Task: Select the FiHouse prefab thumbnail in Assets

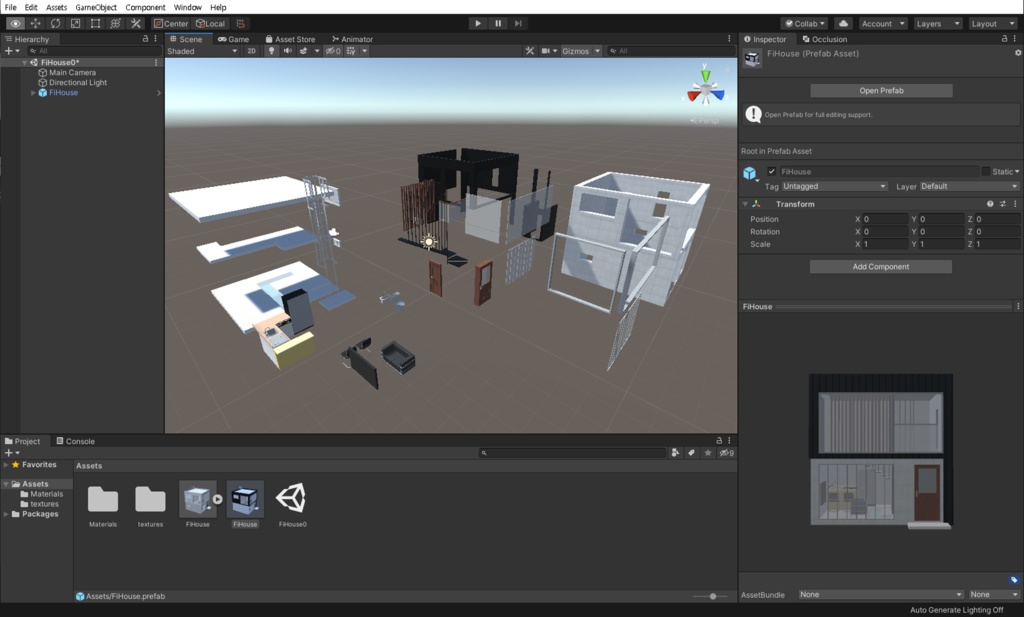Action: 245,498
